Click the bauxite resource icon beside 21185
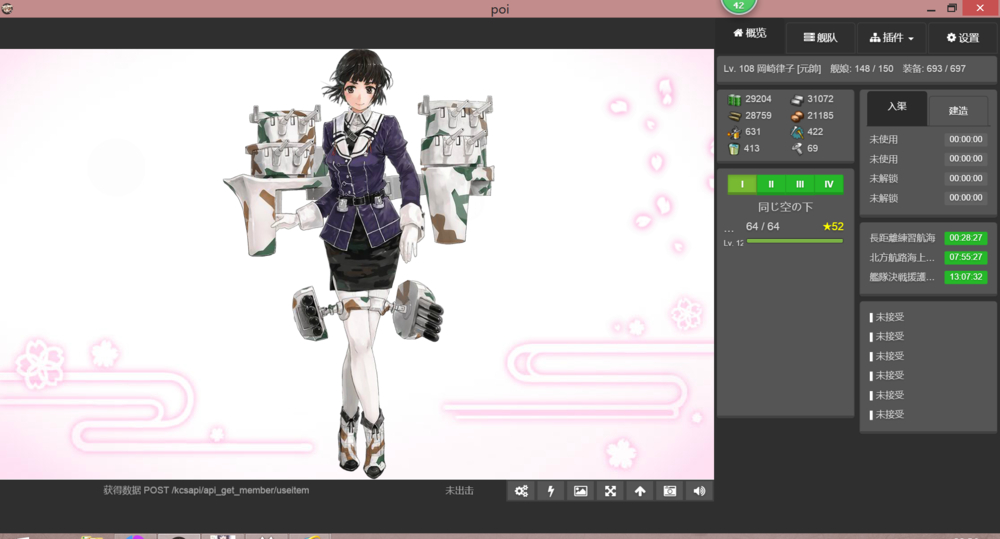 click(797, 116)
